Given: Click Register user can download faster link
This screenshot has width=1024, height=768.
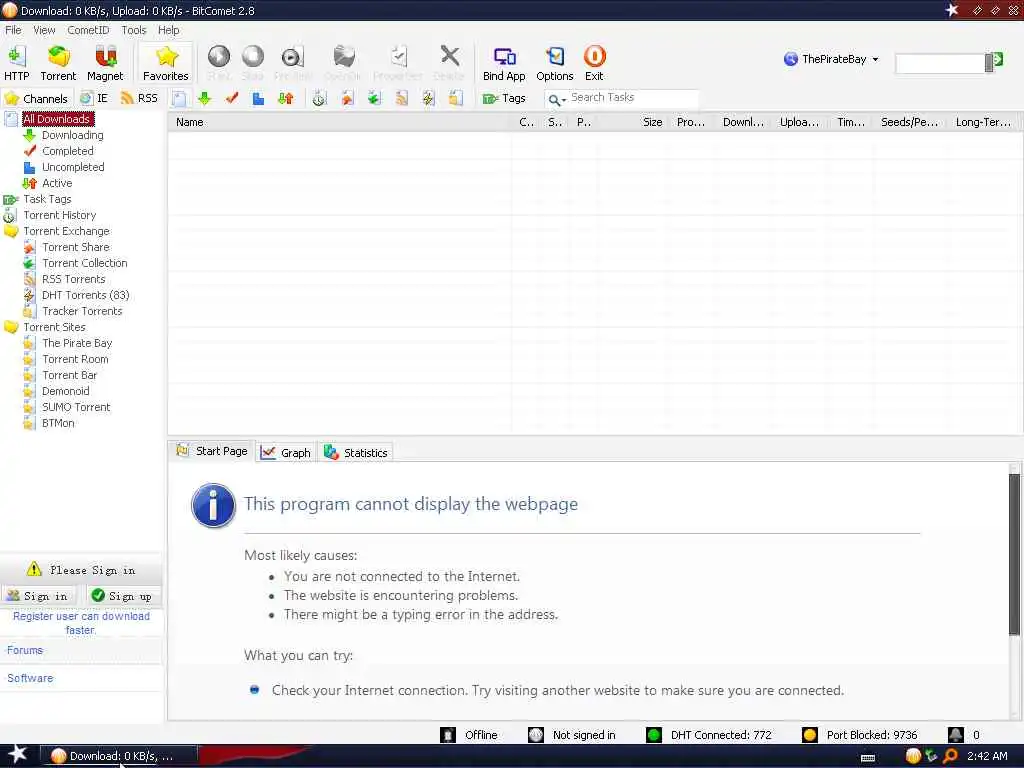Looking at the screenshot, I should [x=82, y=623].
